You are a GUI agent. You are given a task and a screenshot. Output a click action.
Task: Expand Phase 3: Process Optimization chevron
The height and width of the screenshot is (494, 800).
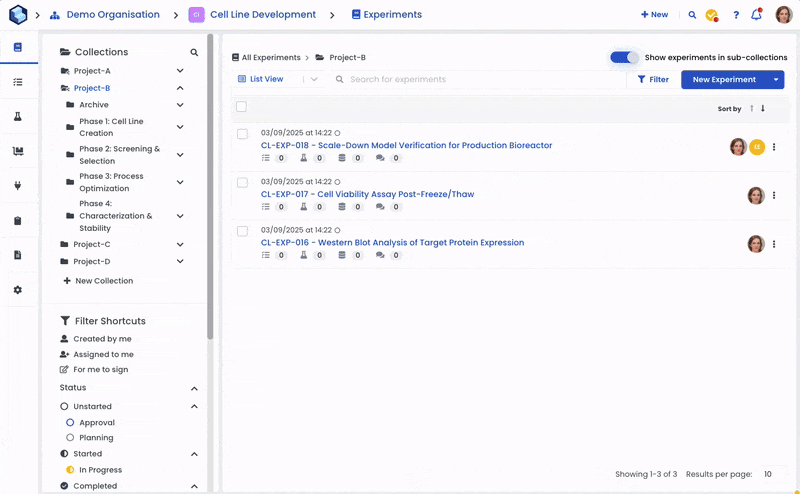(x=180, y=182)
